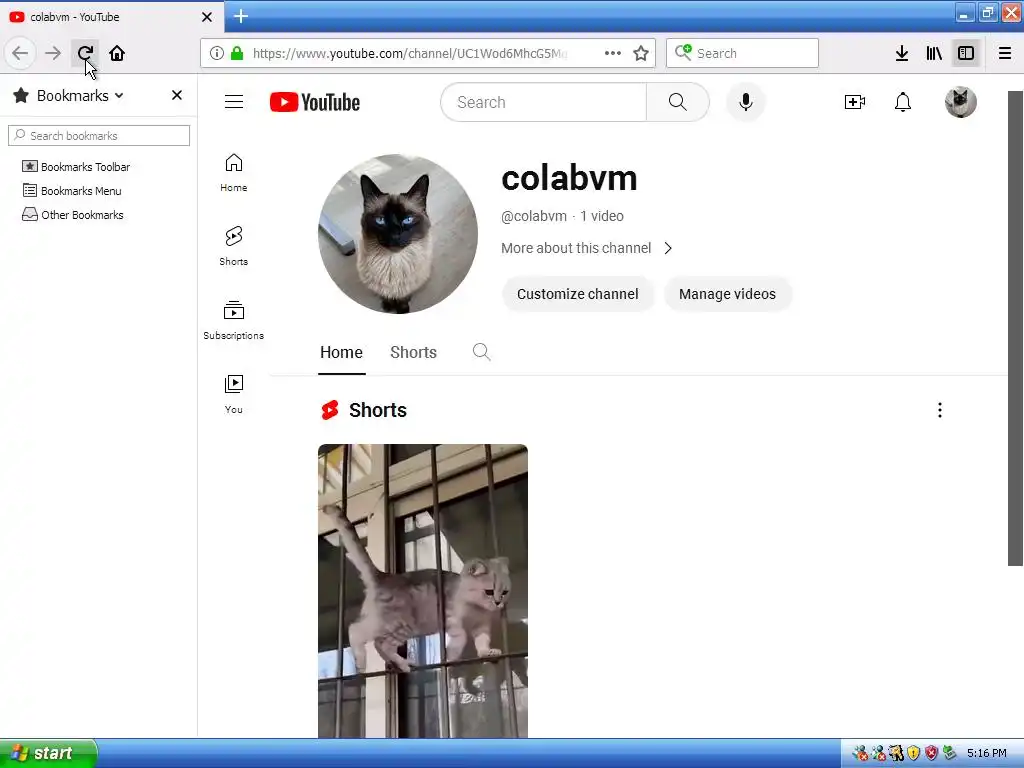This screenshot has height=768, width=1024.
Task: Open page actions three-dot menu in address bar
Action: tap(613, 53)
